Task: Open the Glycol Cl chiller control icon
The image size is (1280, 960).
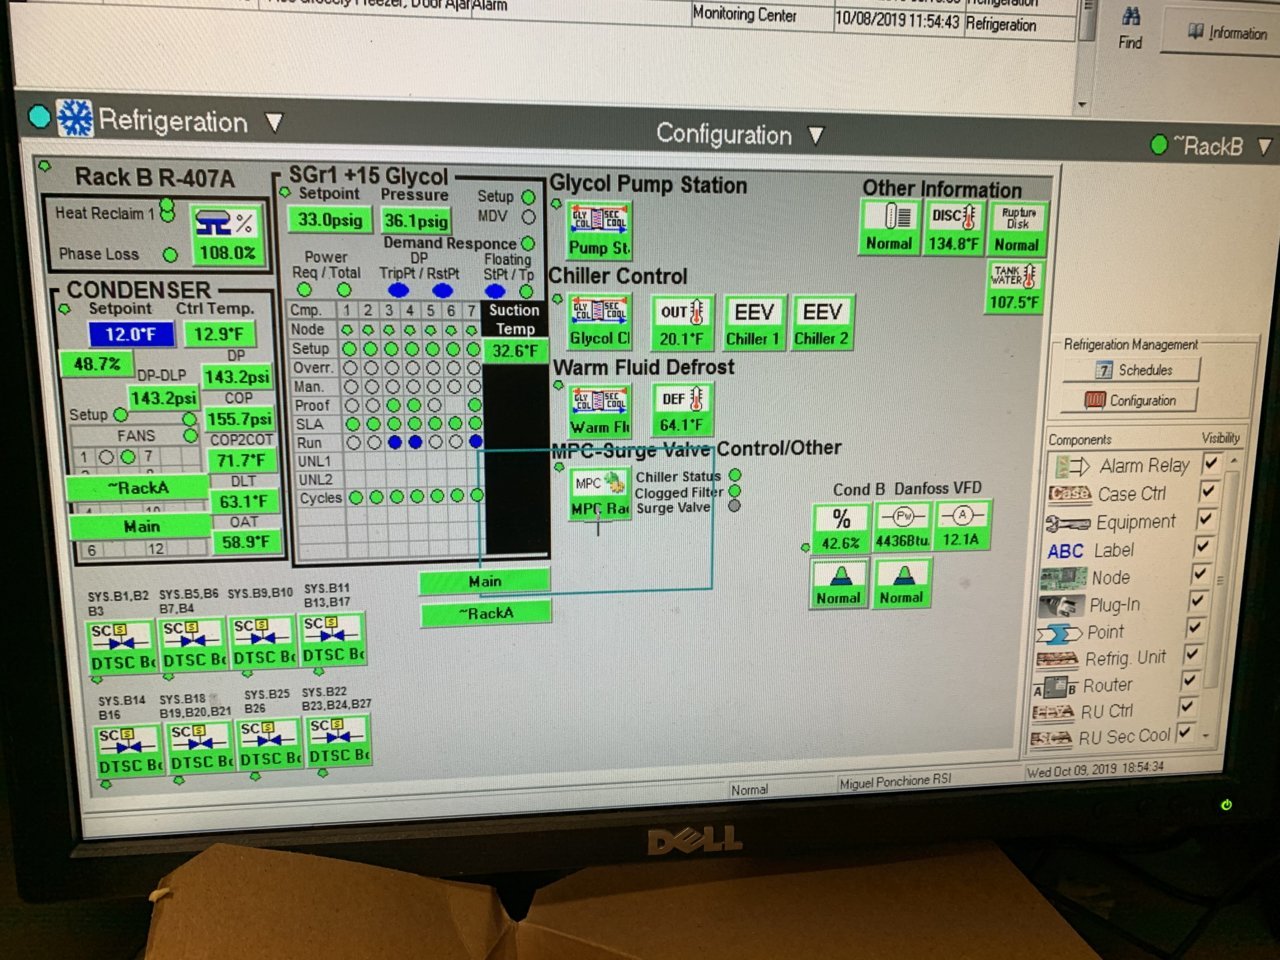Action: (x=599, y=322)
